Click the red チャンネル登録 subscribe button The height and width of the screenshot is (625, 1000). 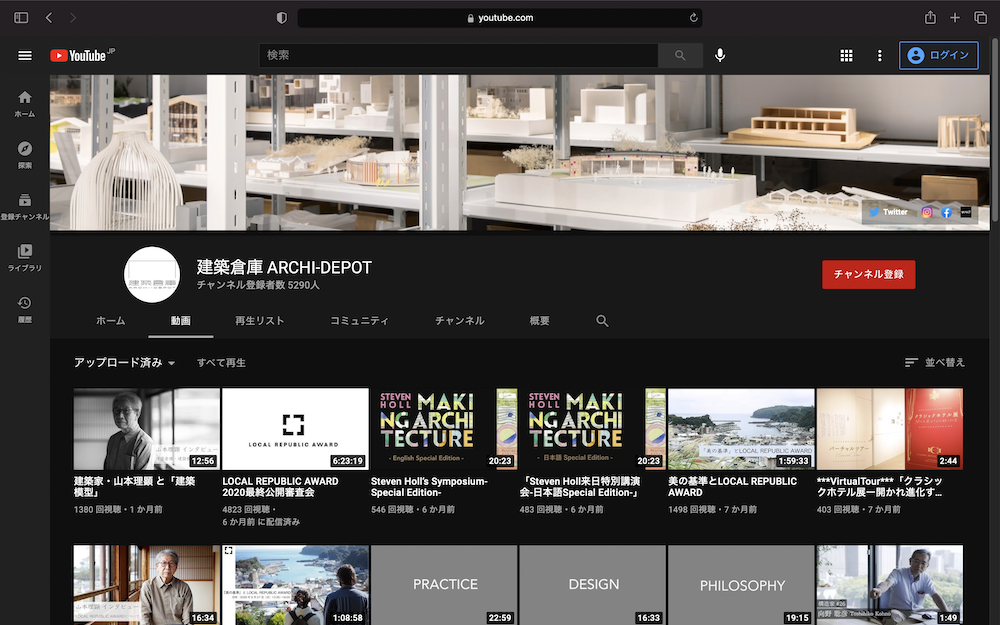(x=869, y=274)
